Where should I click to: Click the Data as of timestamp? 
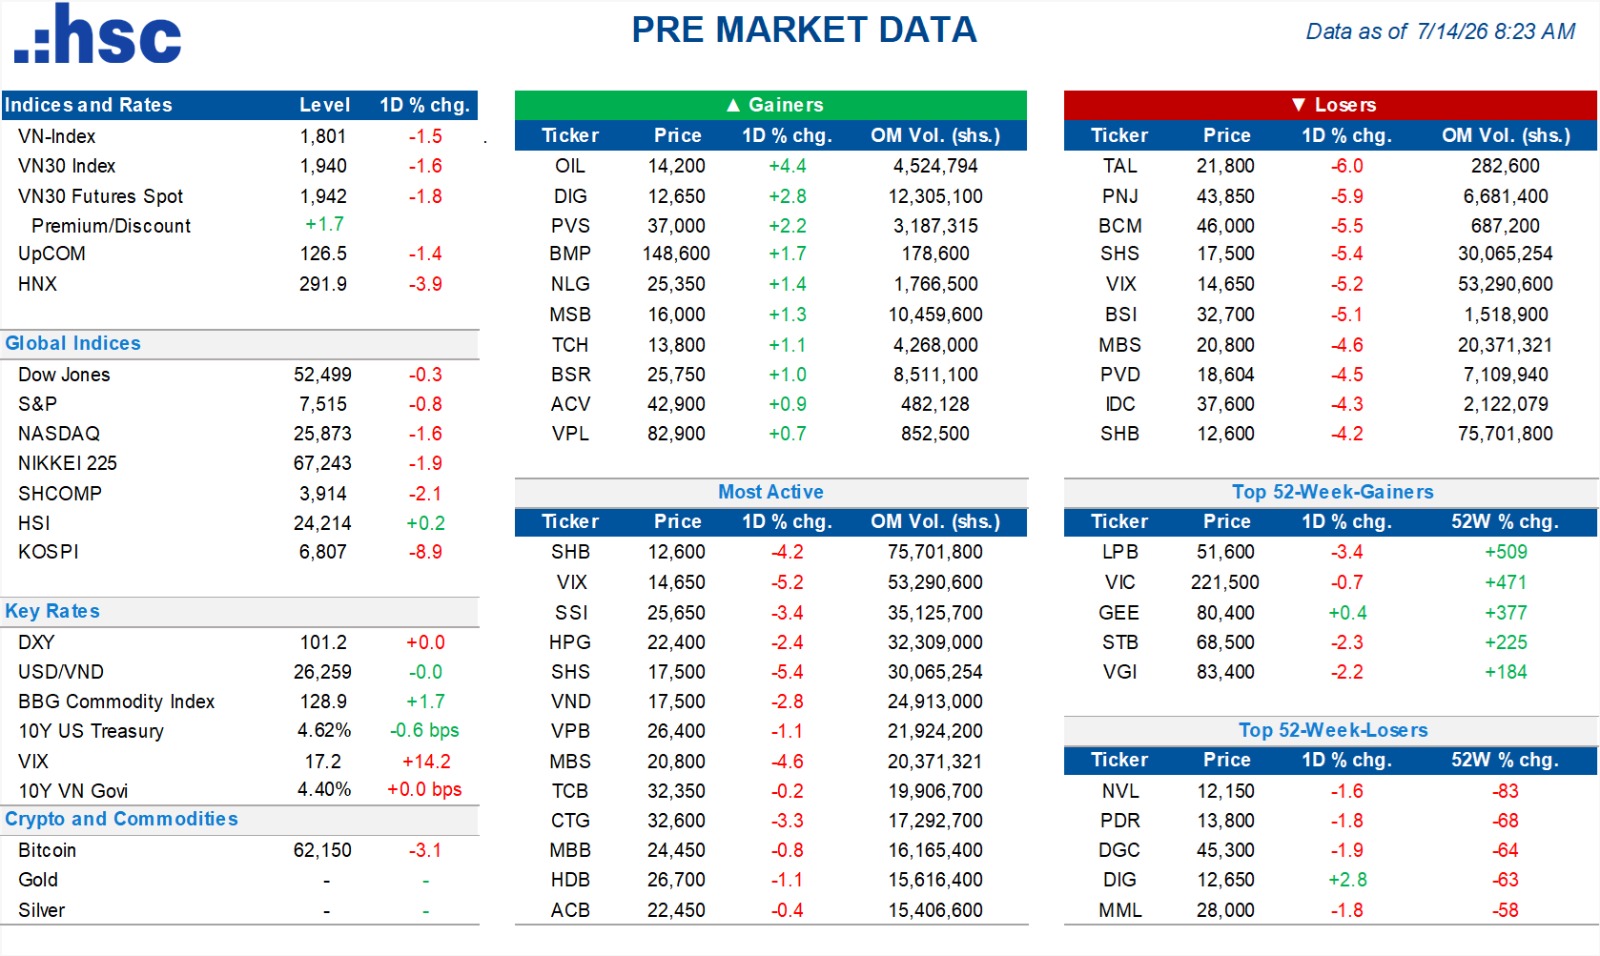coord(1440,32)
